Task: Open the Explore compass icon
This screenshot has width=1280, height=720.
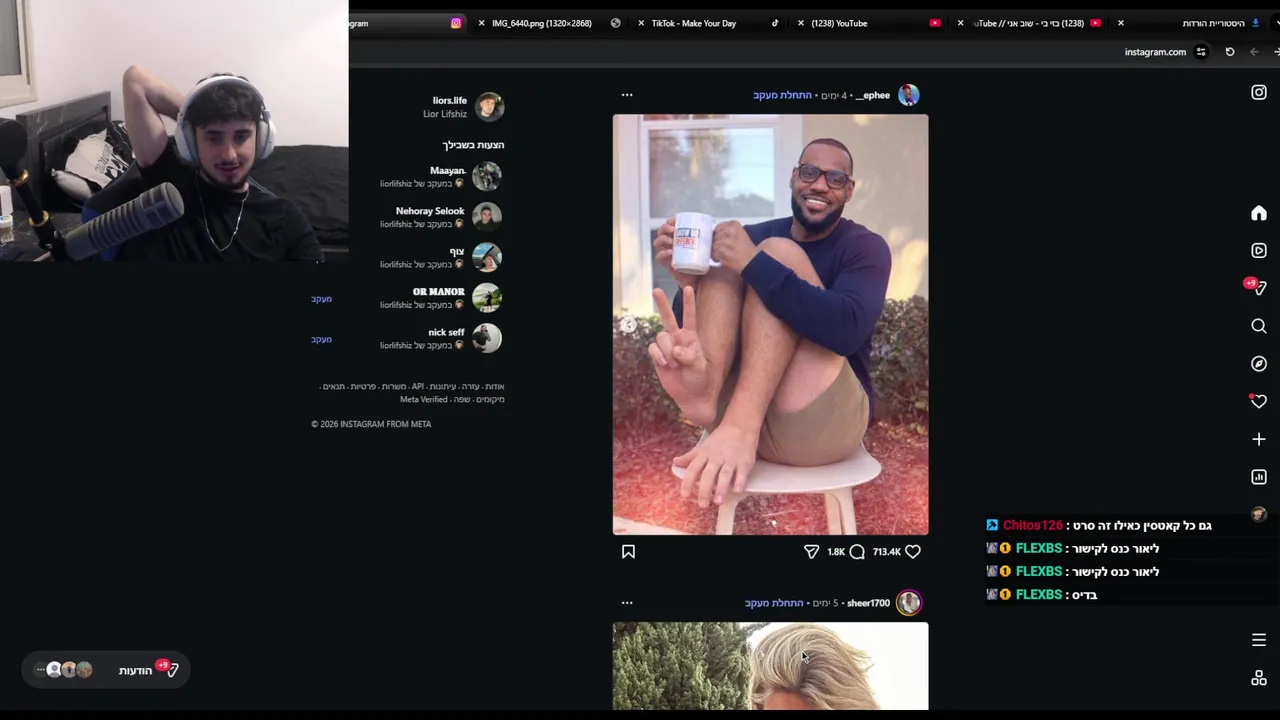Action: (x=1259, y=364)
